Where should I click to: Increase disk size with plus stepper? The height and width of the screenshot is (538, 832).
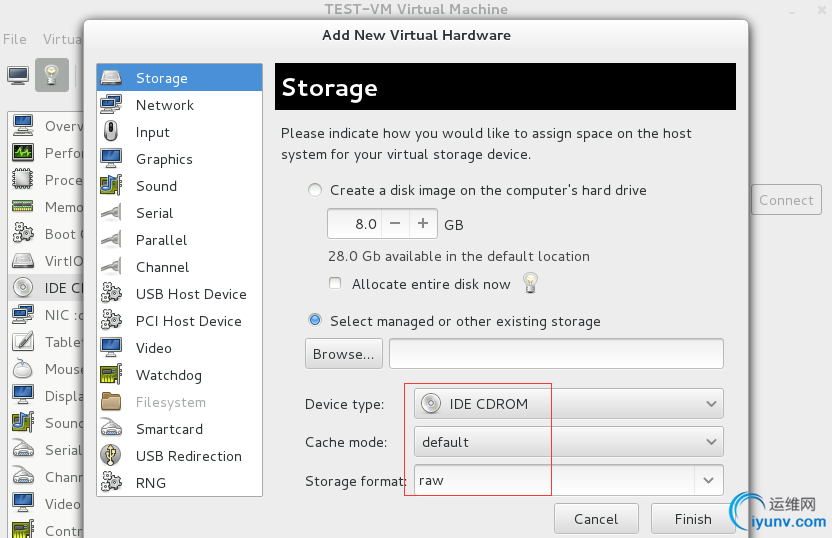click(424, 224)
